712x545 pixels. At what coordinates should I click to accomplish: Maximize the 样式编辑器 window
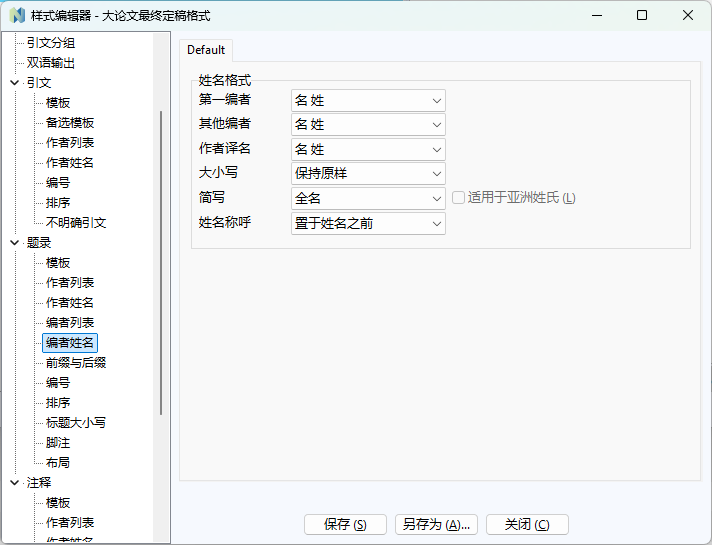point(642,15)
